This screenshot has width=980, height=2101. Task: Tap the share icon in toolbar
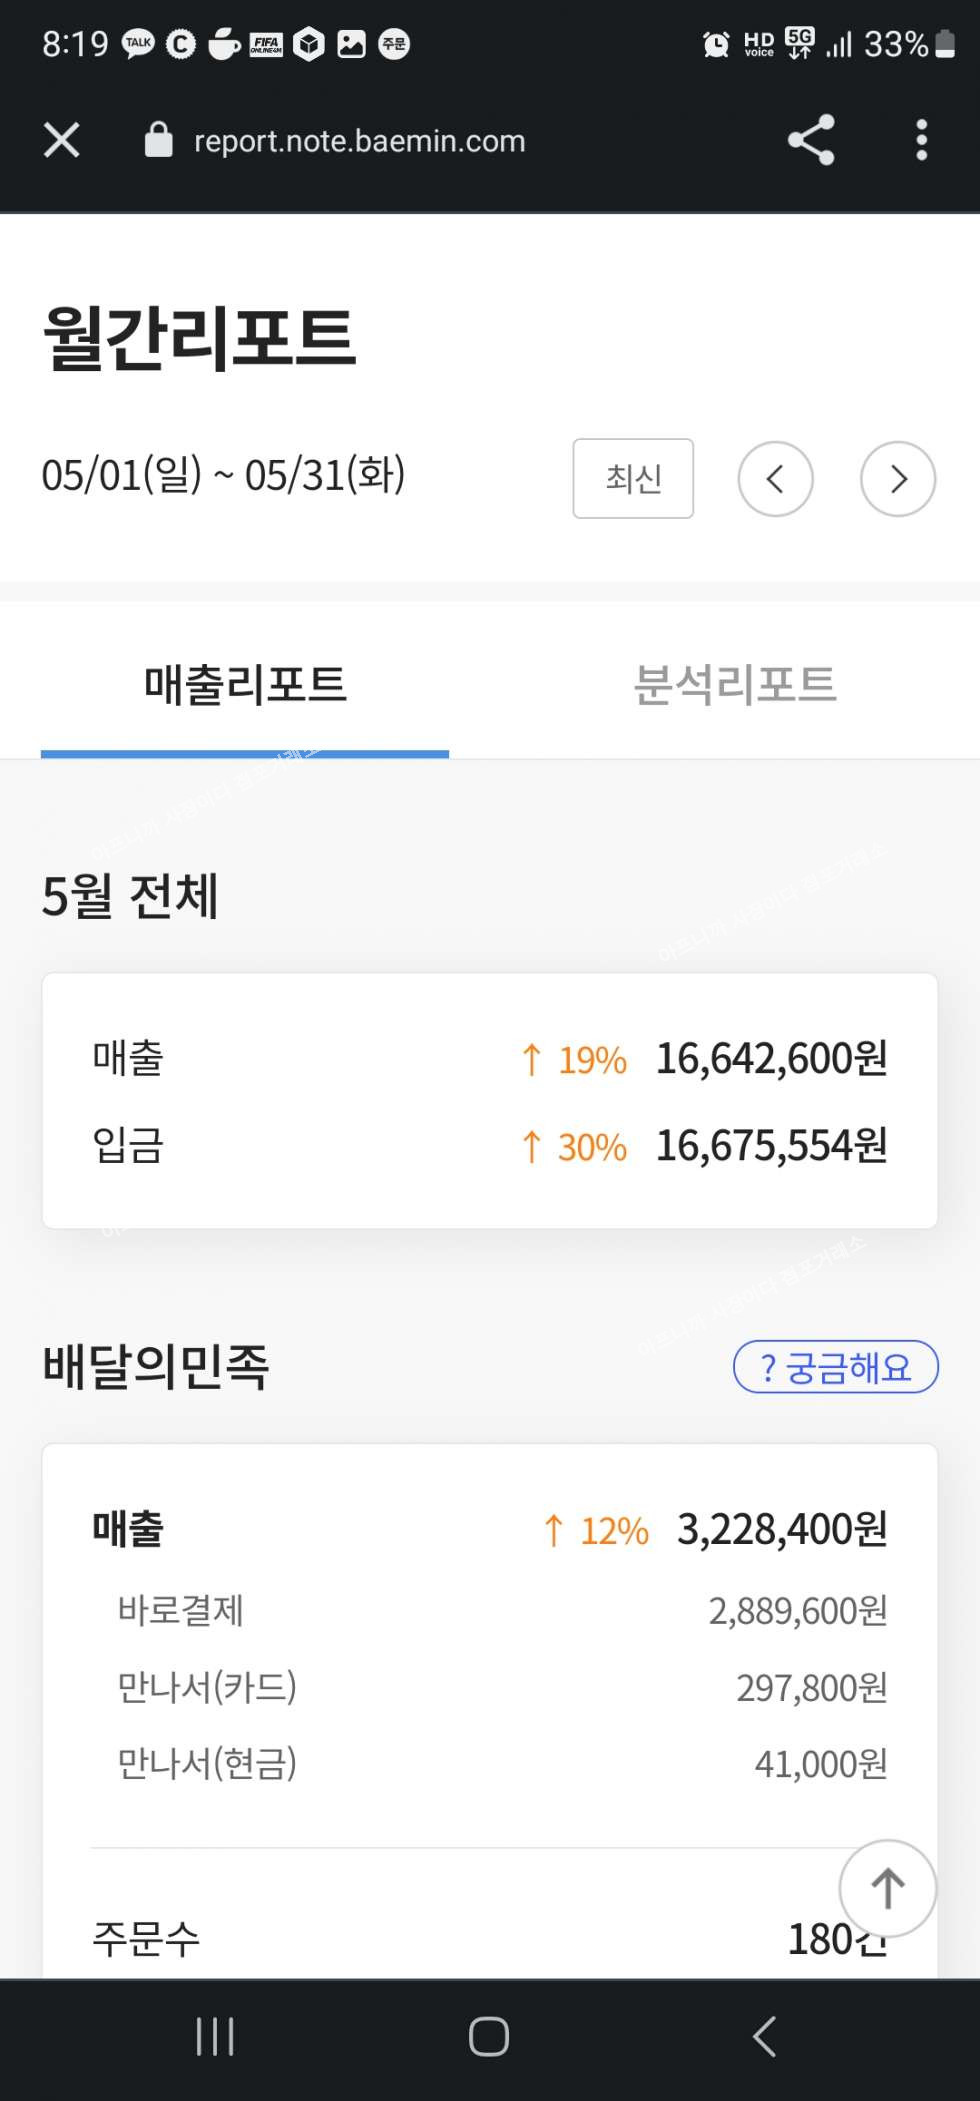[x=810, y=140]
